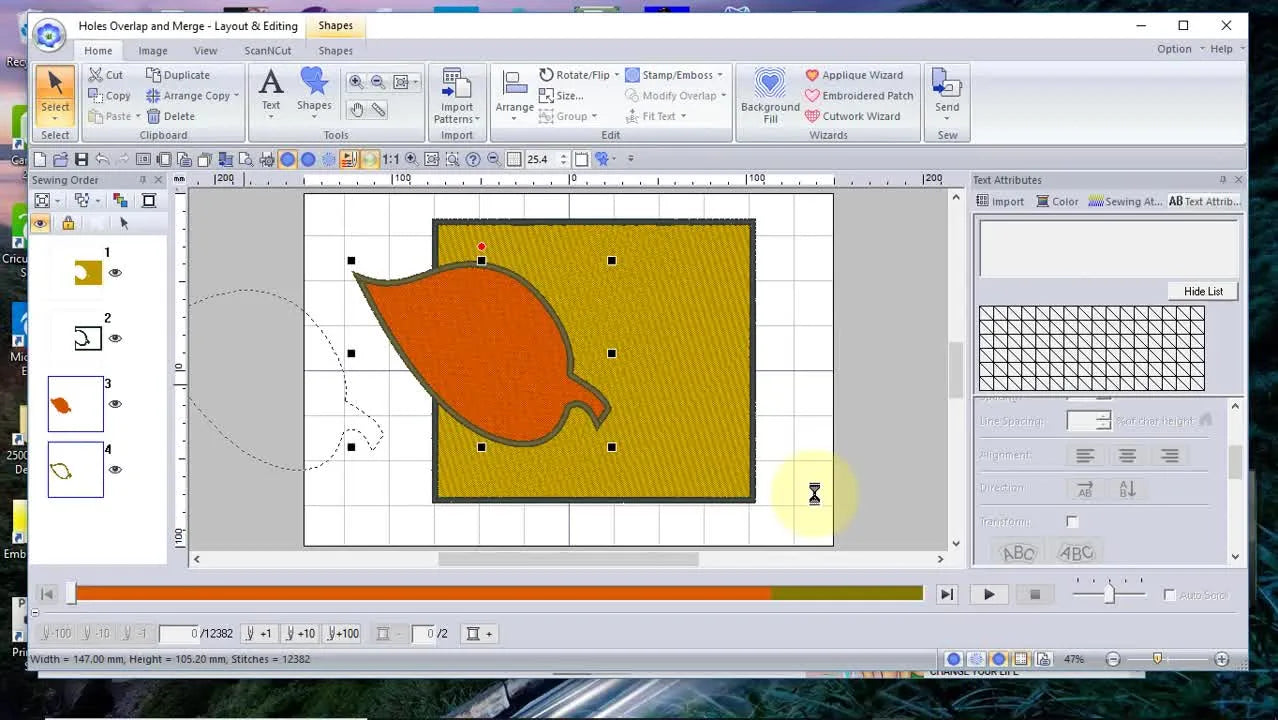Image resolution: width=1278 pixels, height=720 pixels.
Task: Click the Save icon on the quick toolbar
Action: pos(80,158)
